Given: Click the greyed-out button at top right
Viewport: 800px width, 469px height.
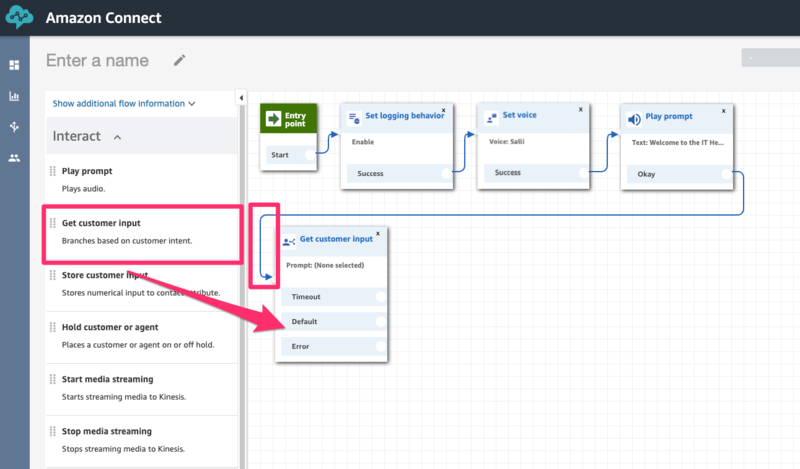Looking at the screenshot, I should [x=770, y=58].
